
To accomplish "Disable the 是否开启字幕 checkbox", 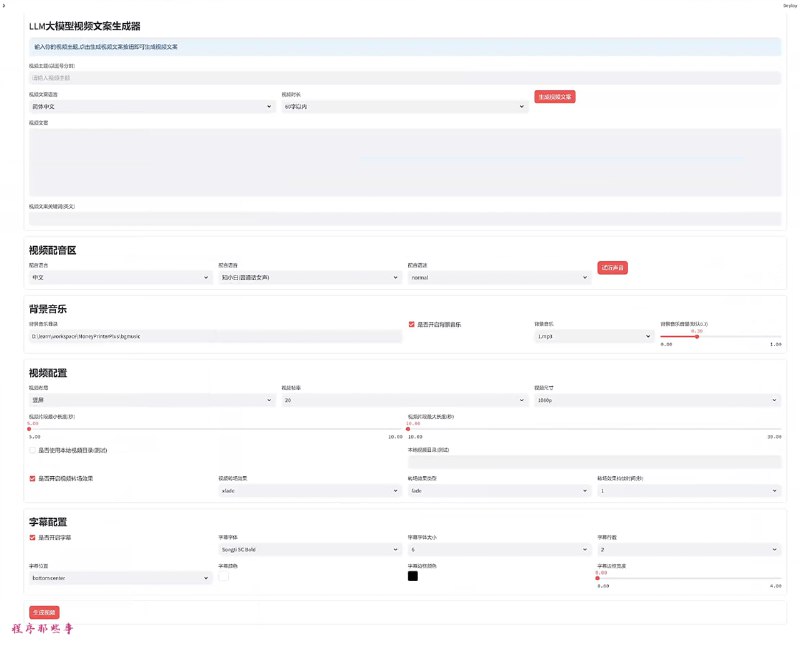I will point(33,537).
